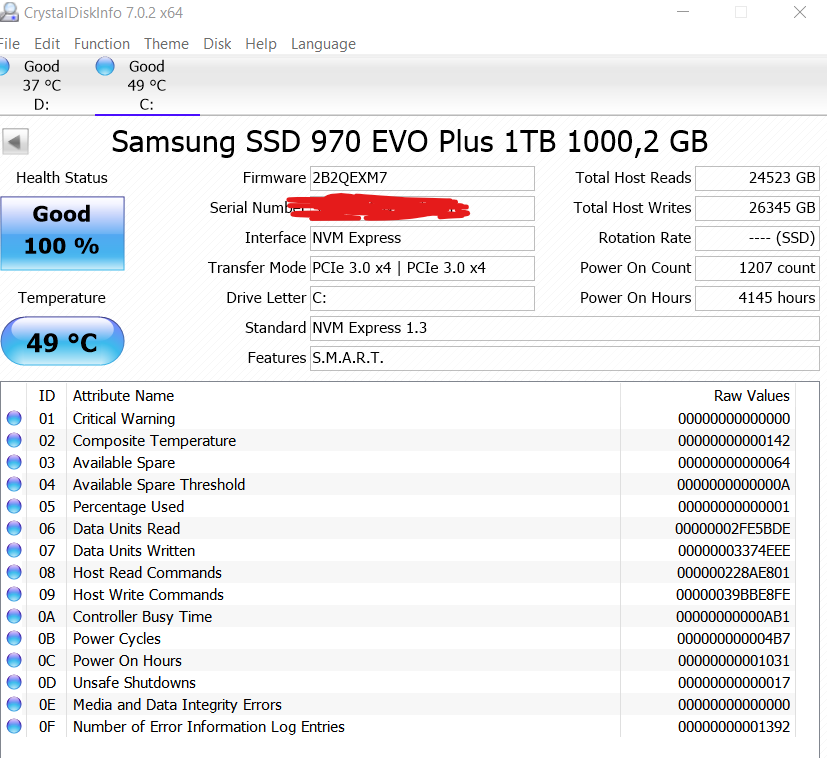Minimize the CrystalDiskInfo window
The width and height of the screenshot is (827, 758).
coord(683,12)
